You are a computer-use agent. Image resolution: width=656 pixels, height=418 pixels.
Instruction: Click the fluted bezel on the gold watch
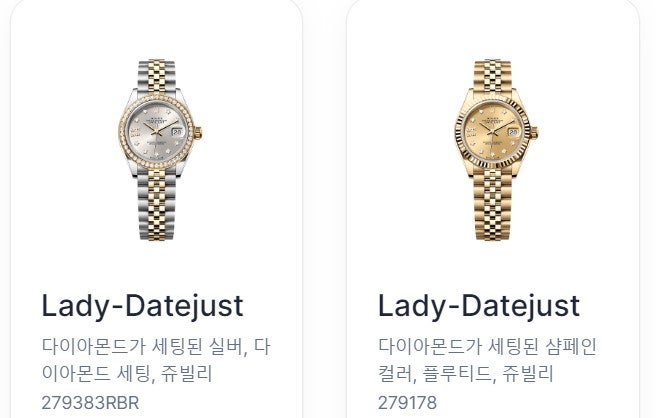point(493,99)
